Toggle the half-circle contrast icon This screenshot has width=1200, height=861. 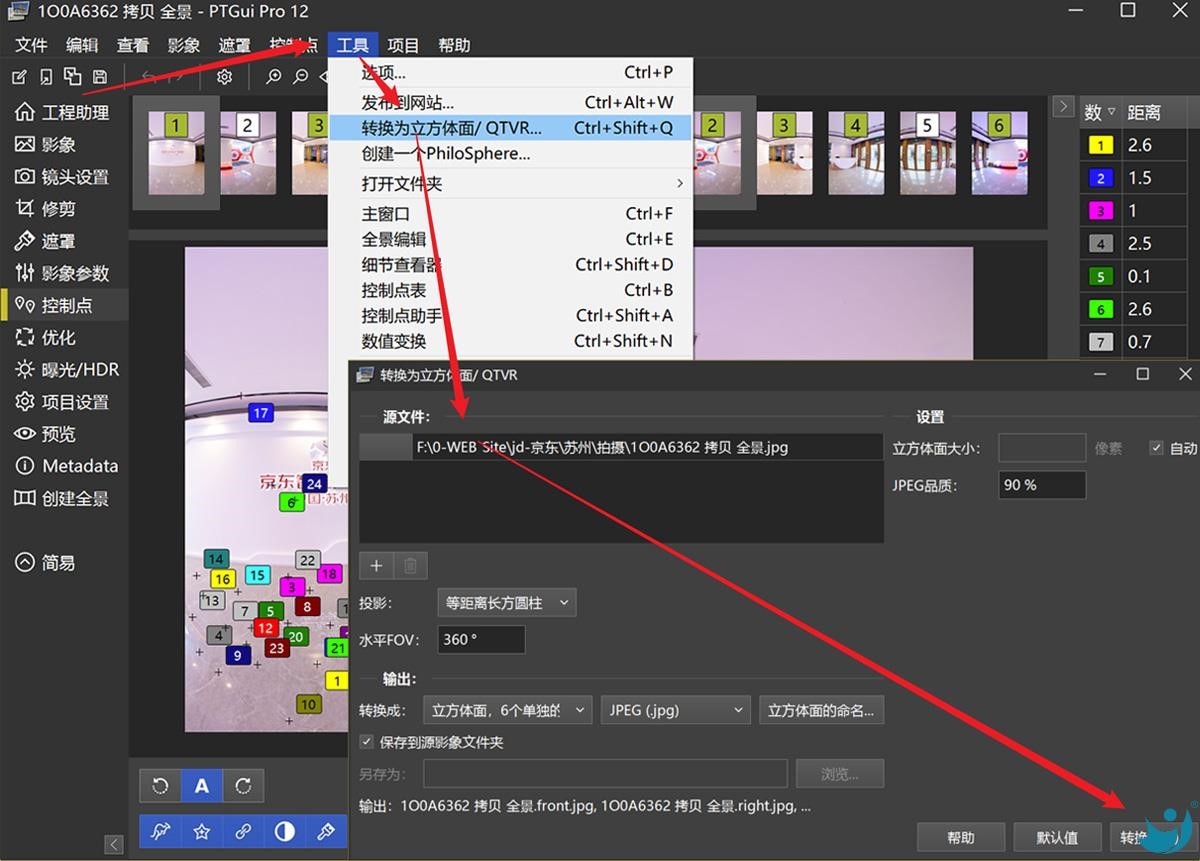pos(284,831)
